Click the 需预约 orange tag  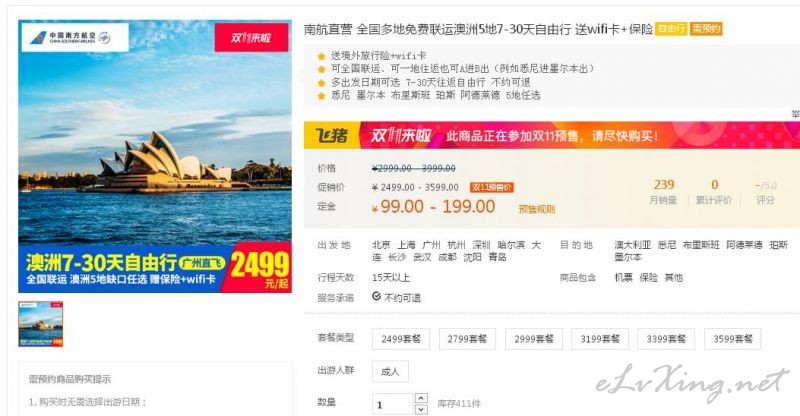click(706, 29)
